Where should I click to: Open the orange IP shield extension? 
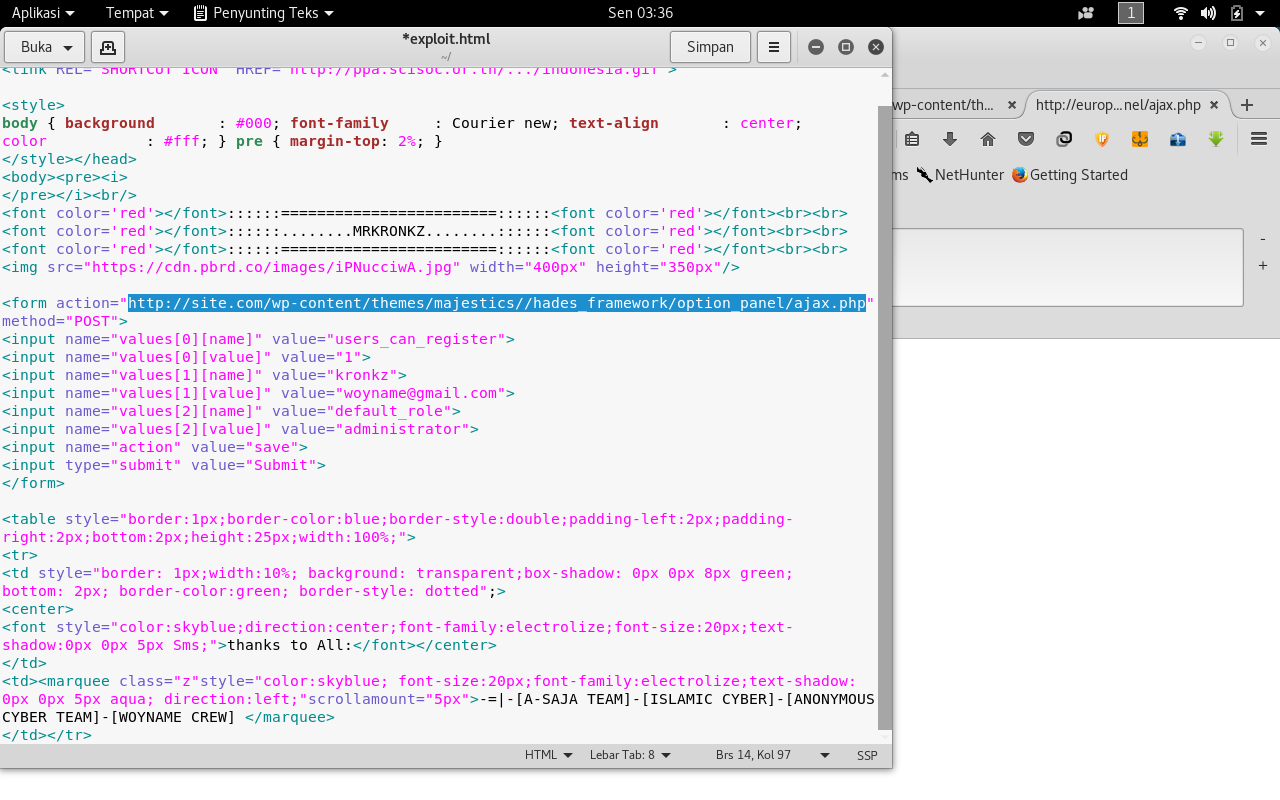point(1102,139)
